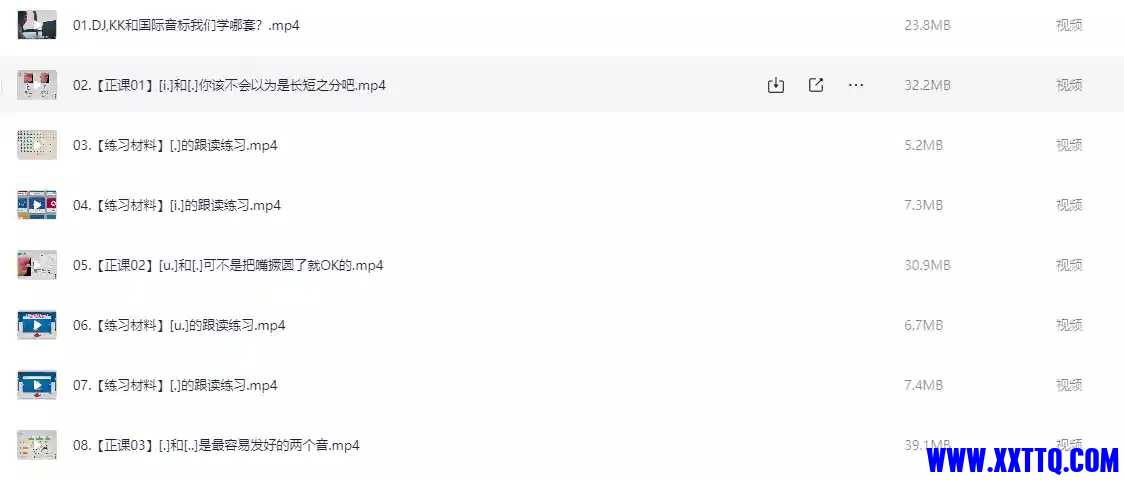Click play thumbnail of file 07
This screenshot has height=480, width=1124.
click(37, 385)
